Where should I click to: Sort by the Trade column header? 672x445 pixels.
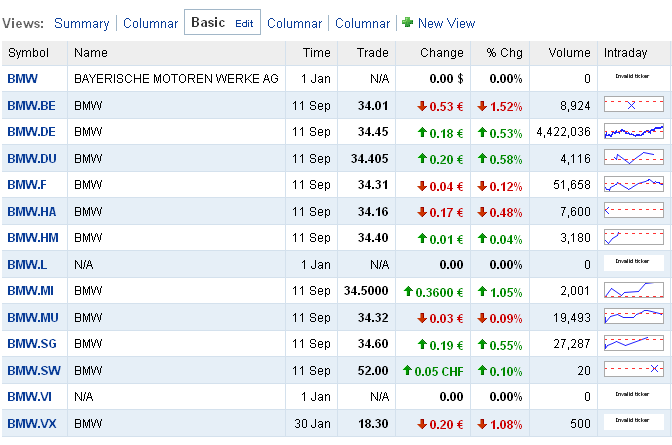tap(372, 53)
